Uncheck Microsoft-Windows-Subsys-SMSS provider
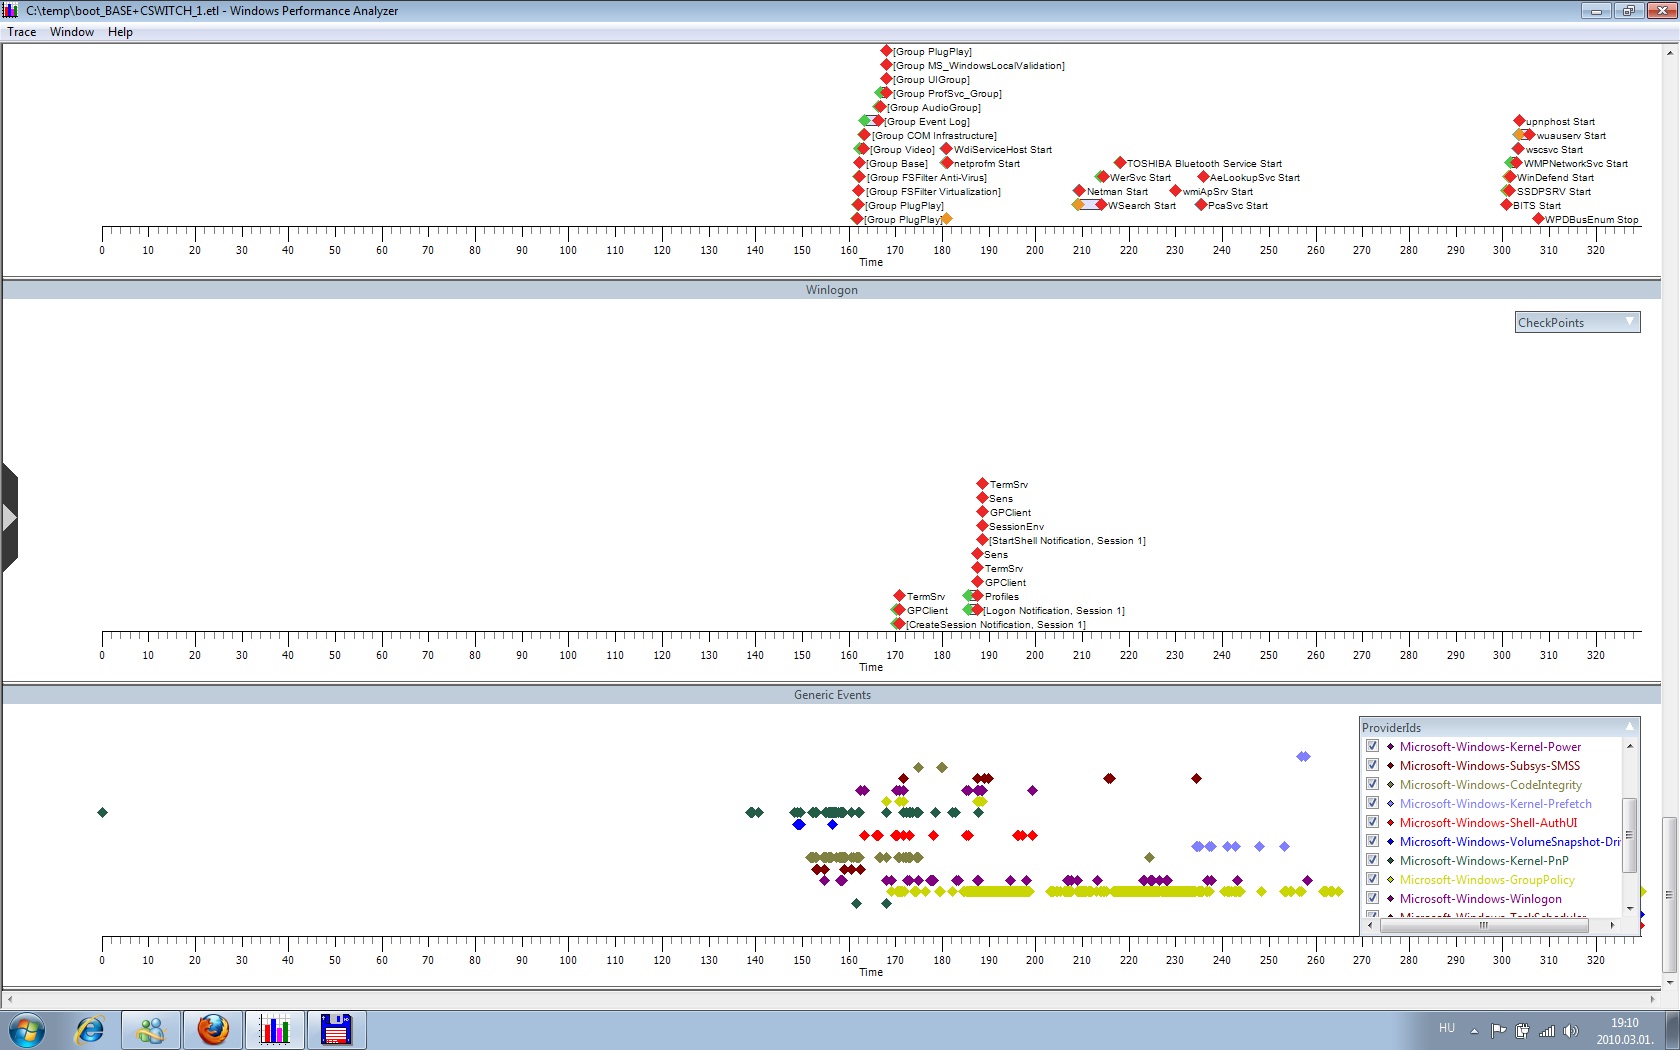This screenshot has width=1680, height=1050. click(1372, 765)
